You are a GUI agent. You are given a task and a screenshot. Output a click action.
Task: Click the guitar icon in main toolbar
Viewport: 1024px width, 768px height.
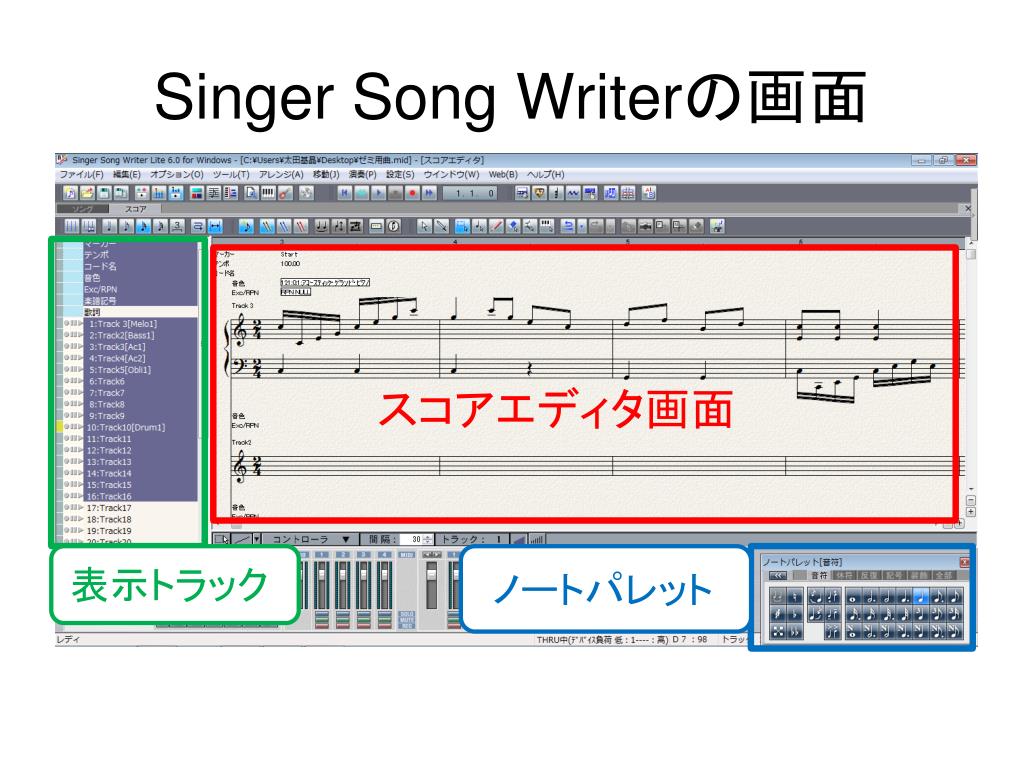pyautogui.click(x=285, y=193)
